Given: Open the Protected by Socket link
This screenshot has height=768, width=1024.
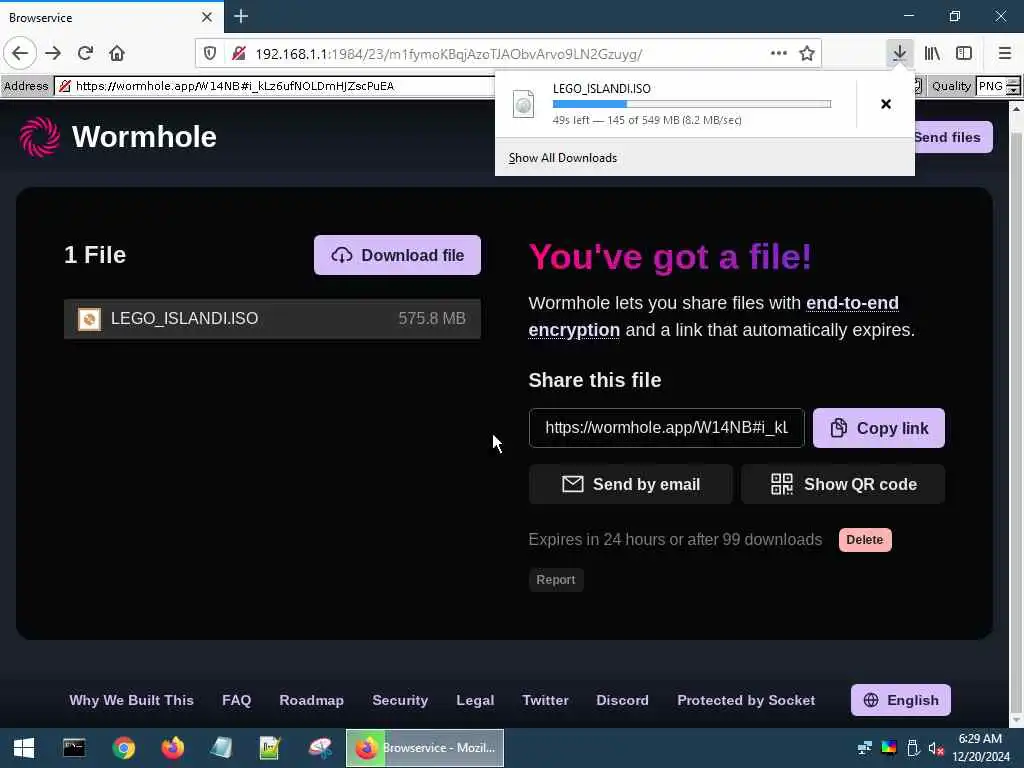Looking at the screenshot, I should pos(746,700).
